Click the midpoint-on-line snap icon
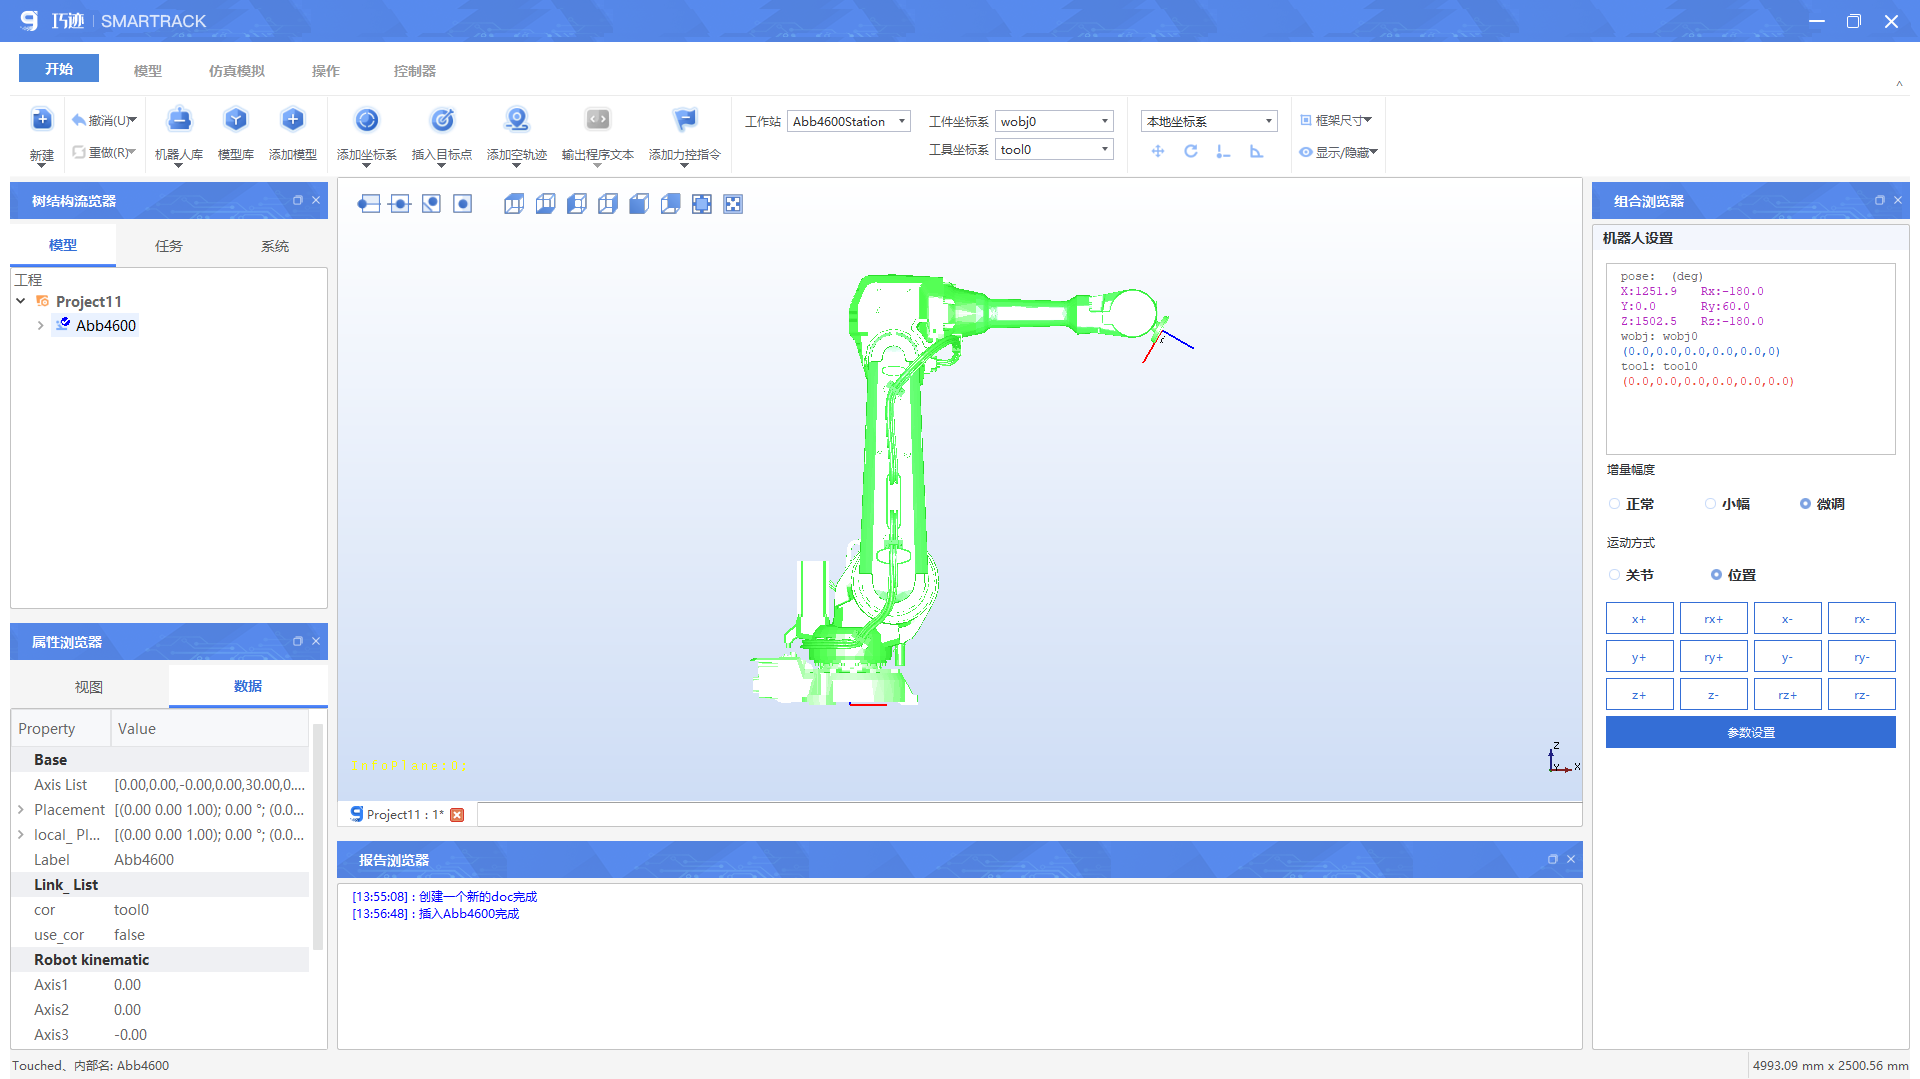Image resolution: width=1920 pixels, height=1079 pixels. (x=400, y=204)
